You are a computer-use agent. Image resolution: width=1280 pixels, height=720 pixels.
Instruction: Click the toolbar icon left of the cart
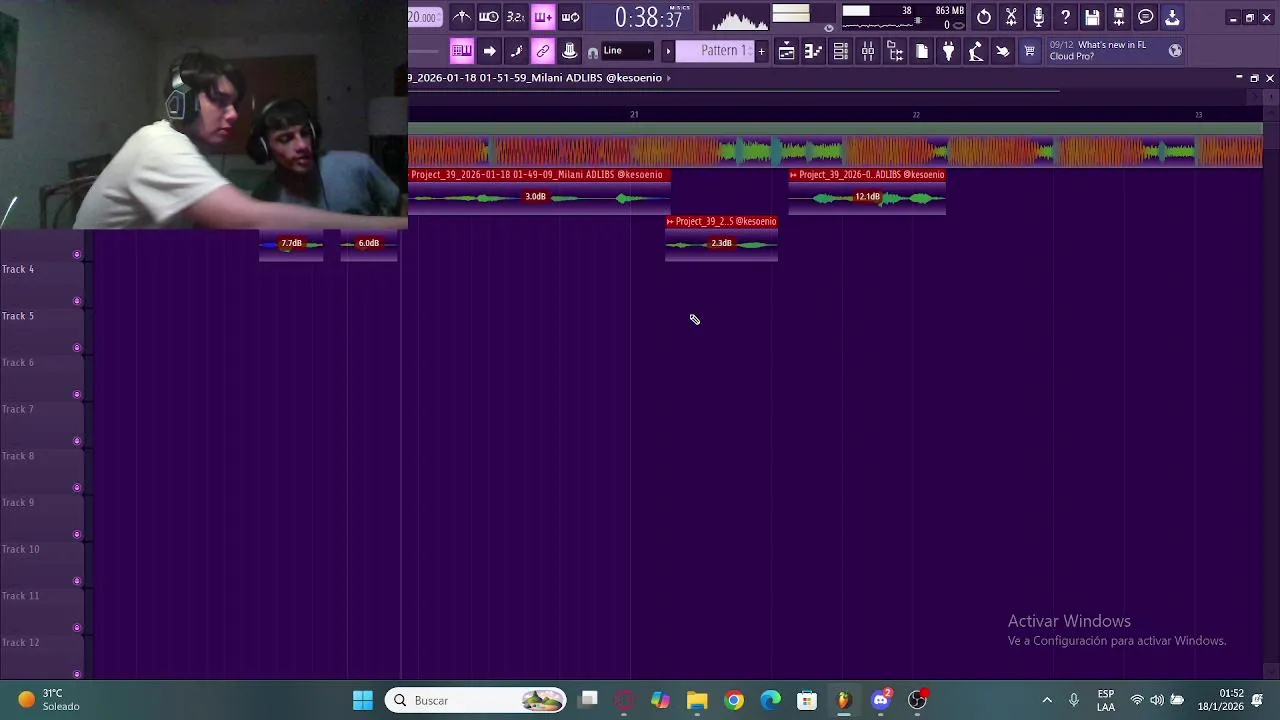point(1003,51)
